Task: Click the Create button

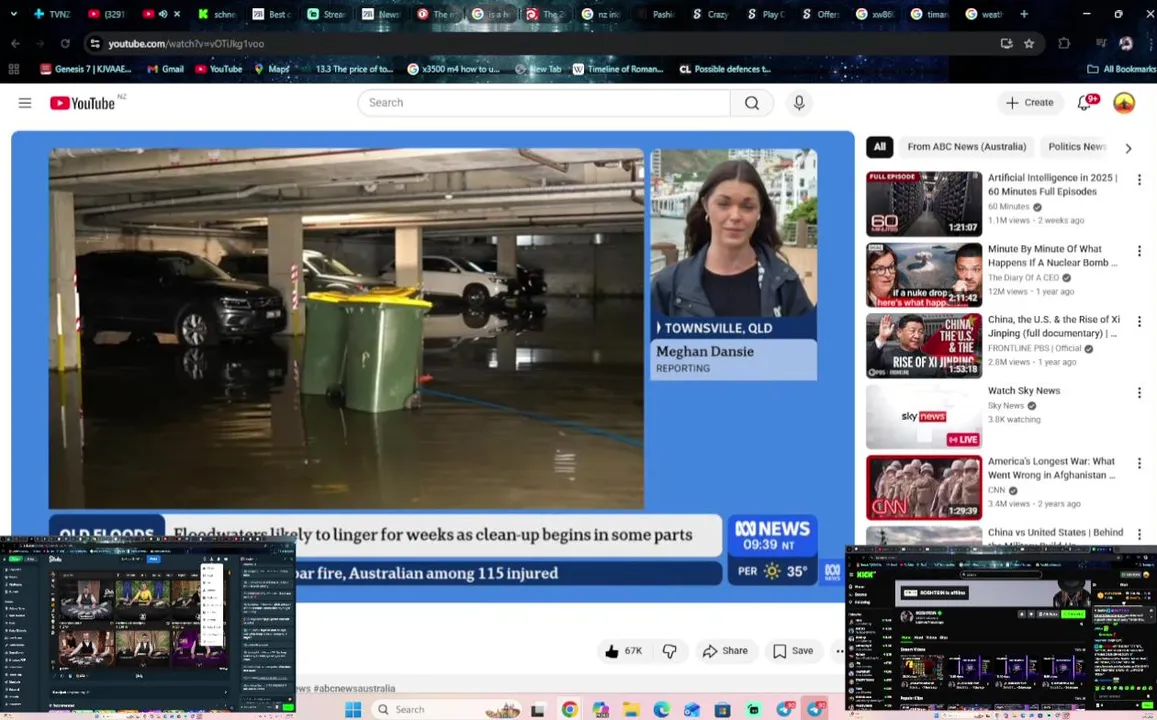Action: pyautogui.click(x=1030, y=103)
